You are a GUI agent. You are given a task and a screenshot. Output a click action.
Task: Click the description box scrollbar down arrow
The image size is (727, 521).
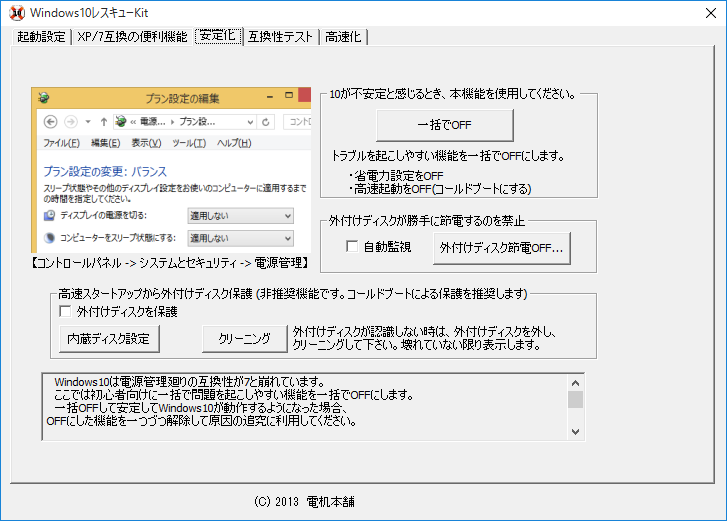(x=575, y=431)
